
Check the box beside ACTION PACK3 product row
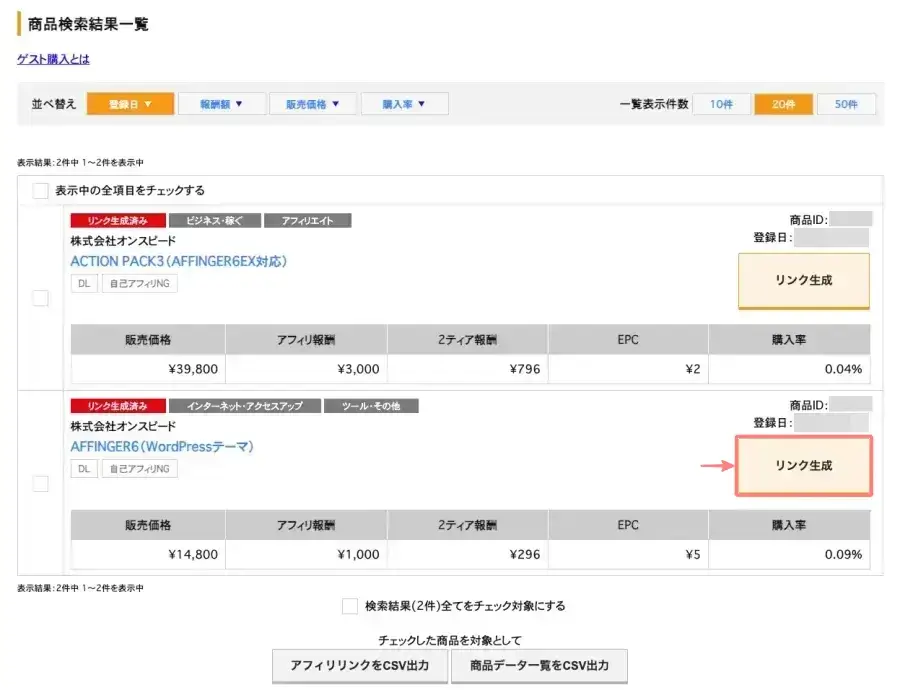(40, 297)
